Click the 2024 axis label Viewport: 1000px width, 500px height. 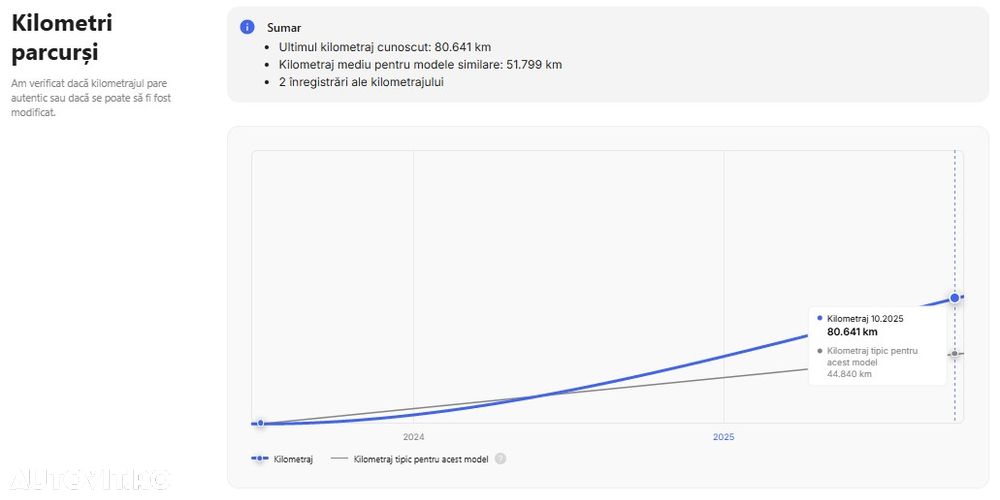click(x=413, y=437)
